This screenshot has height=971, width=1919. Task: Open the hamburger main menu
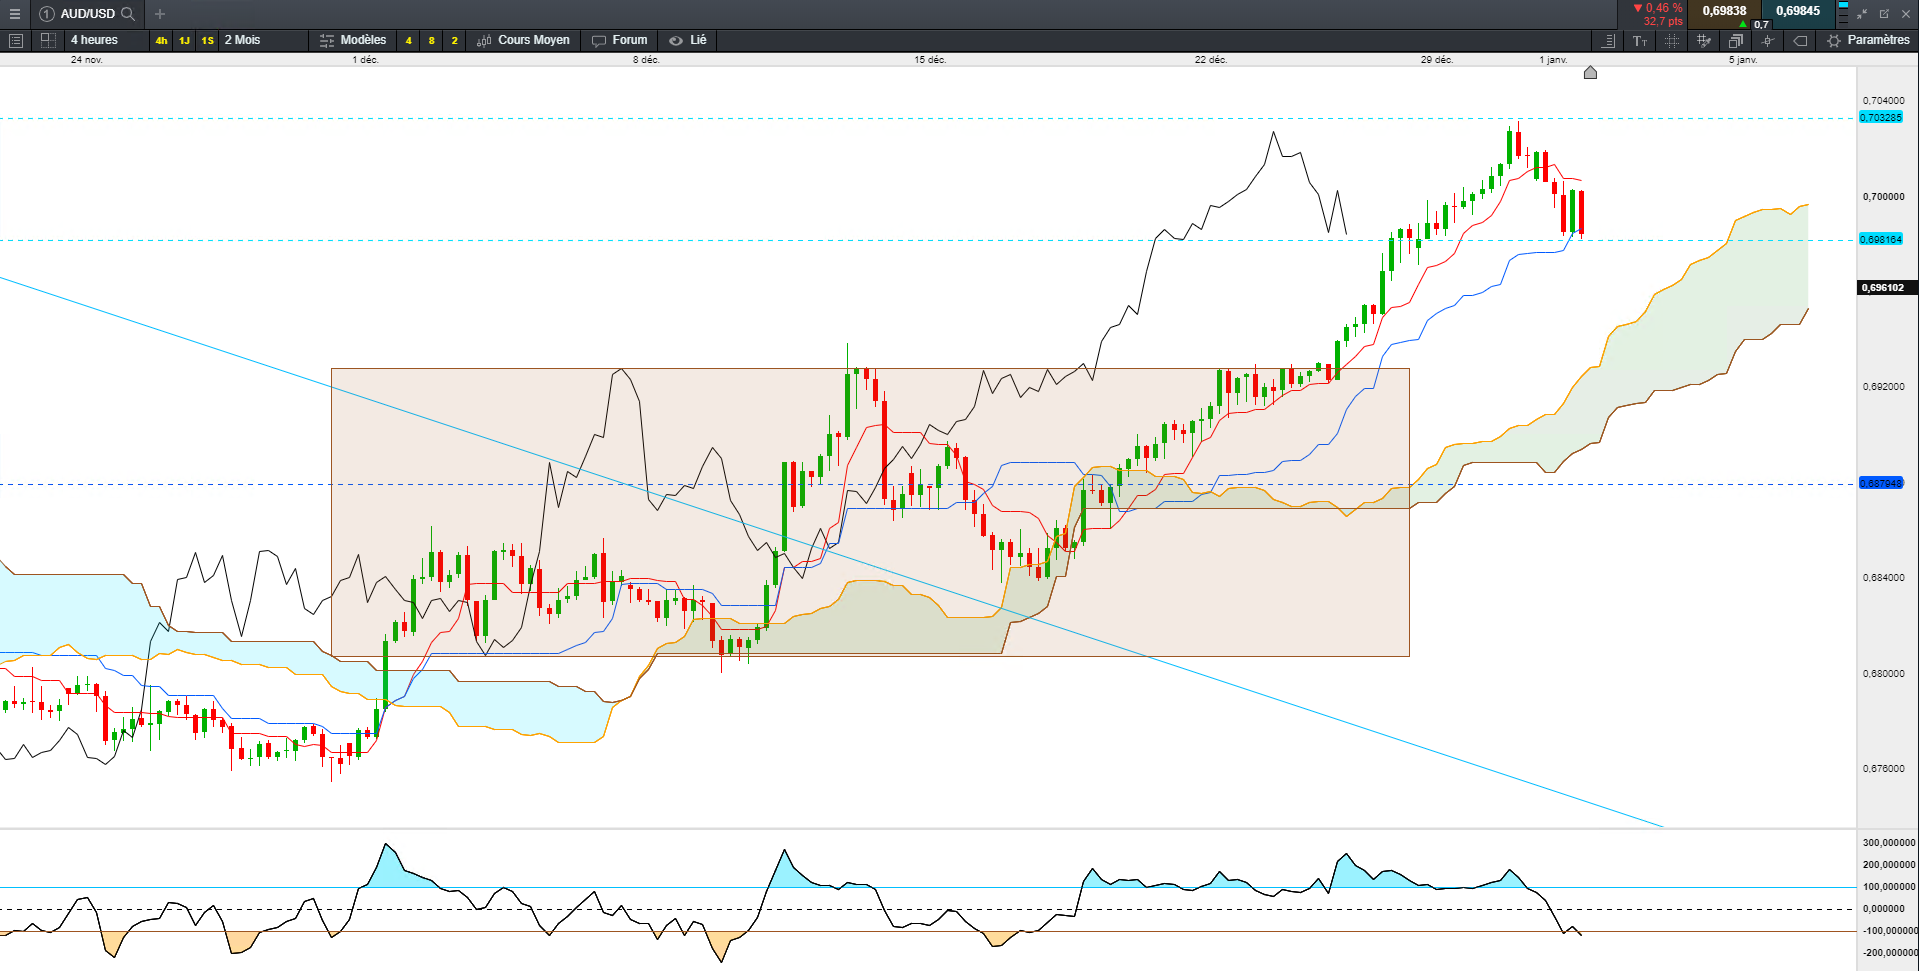click(x=14, y=14)
